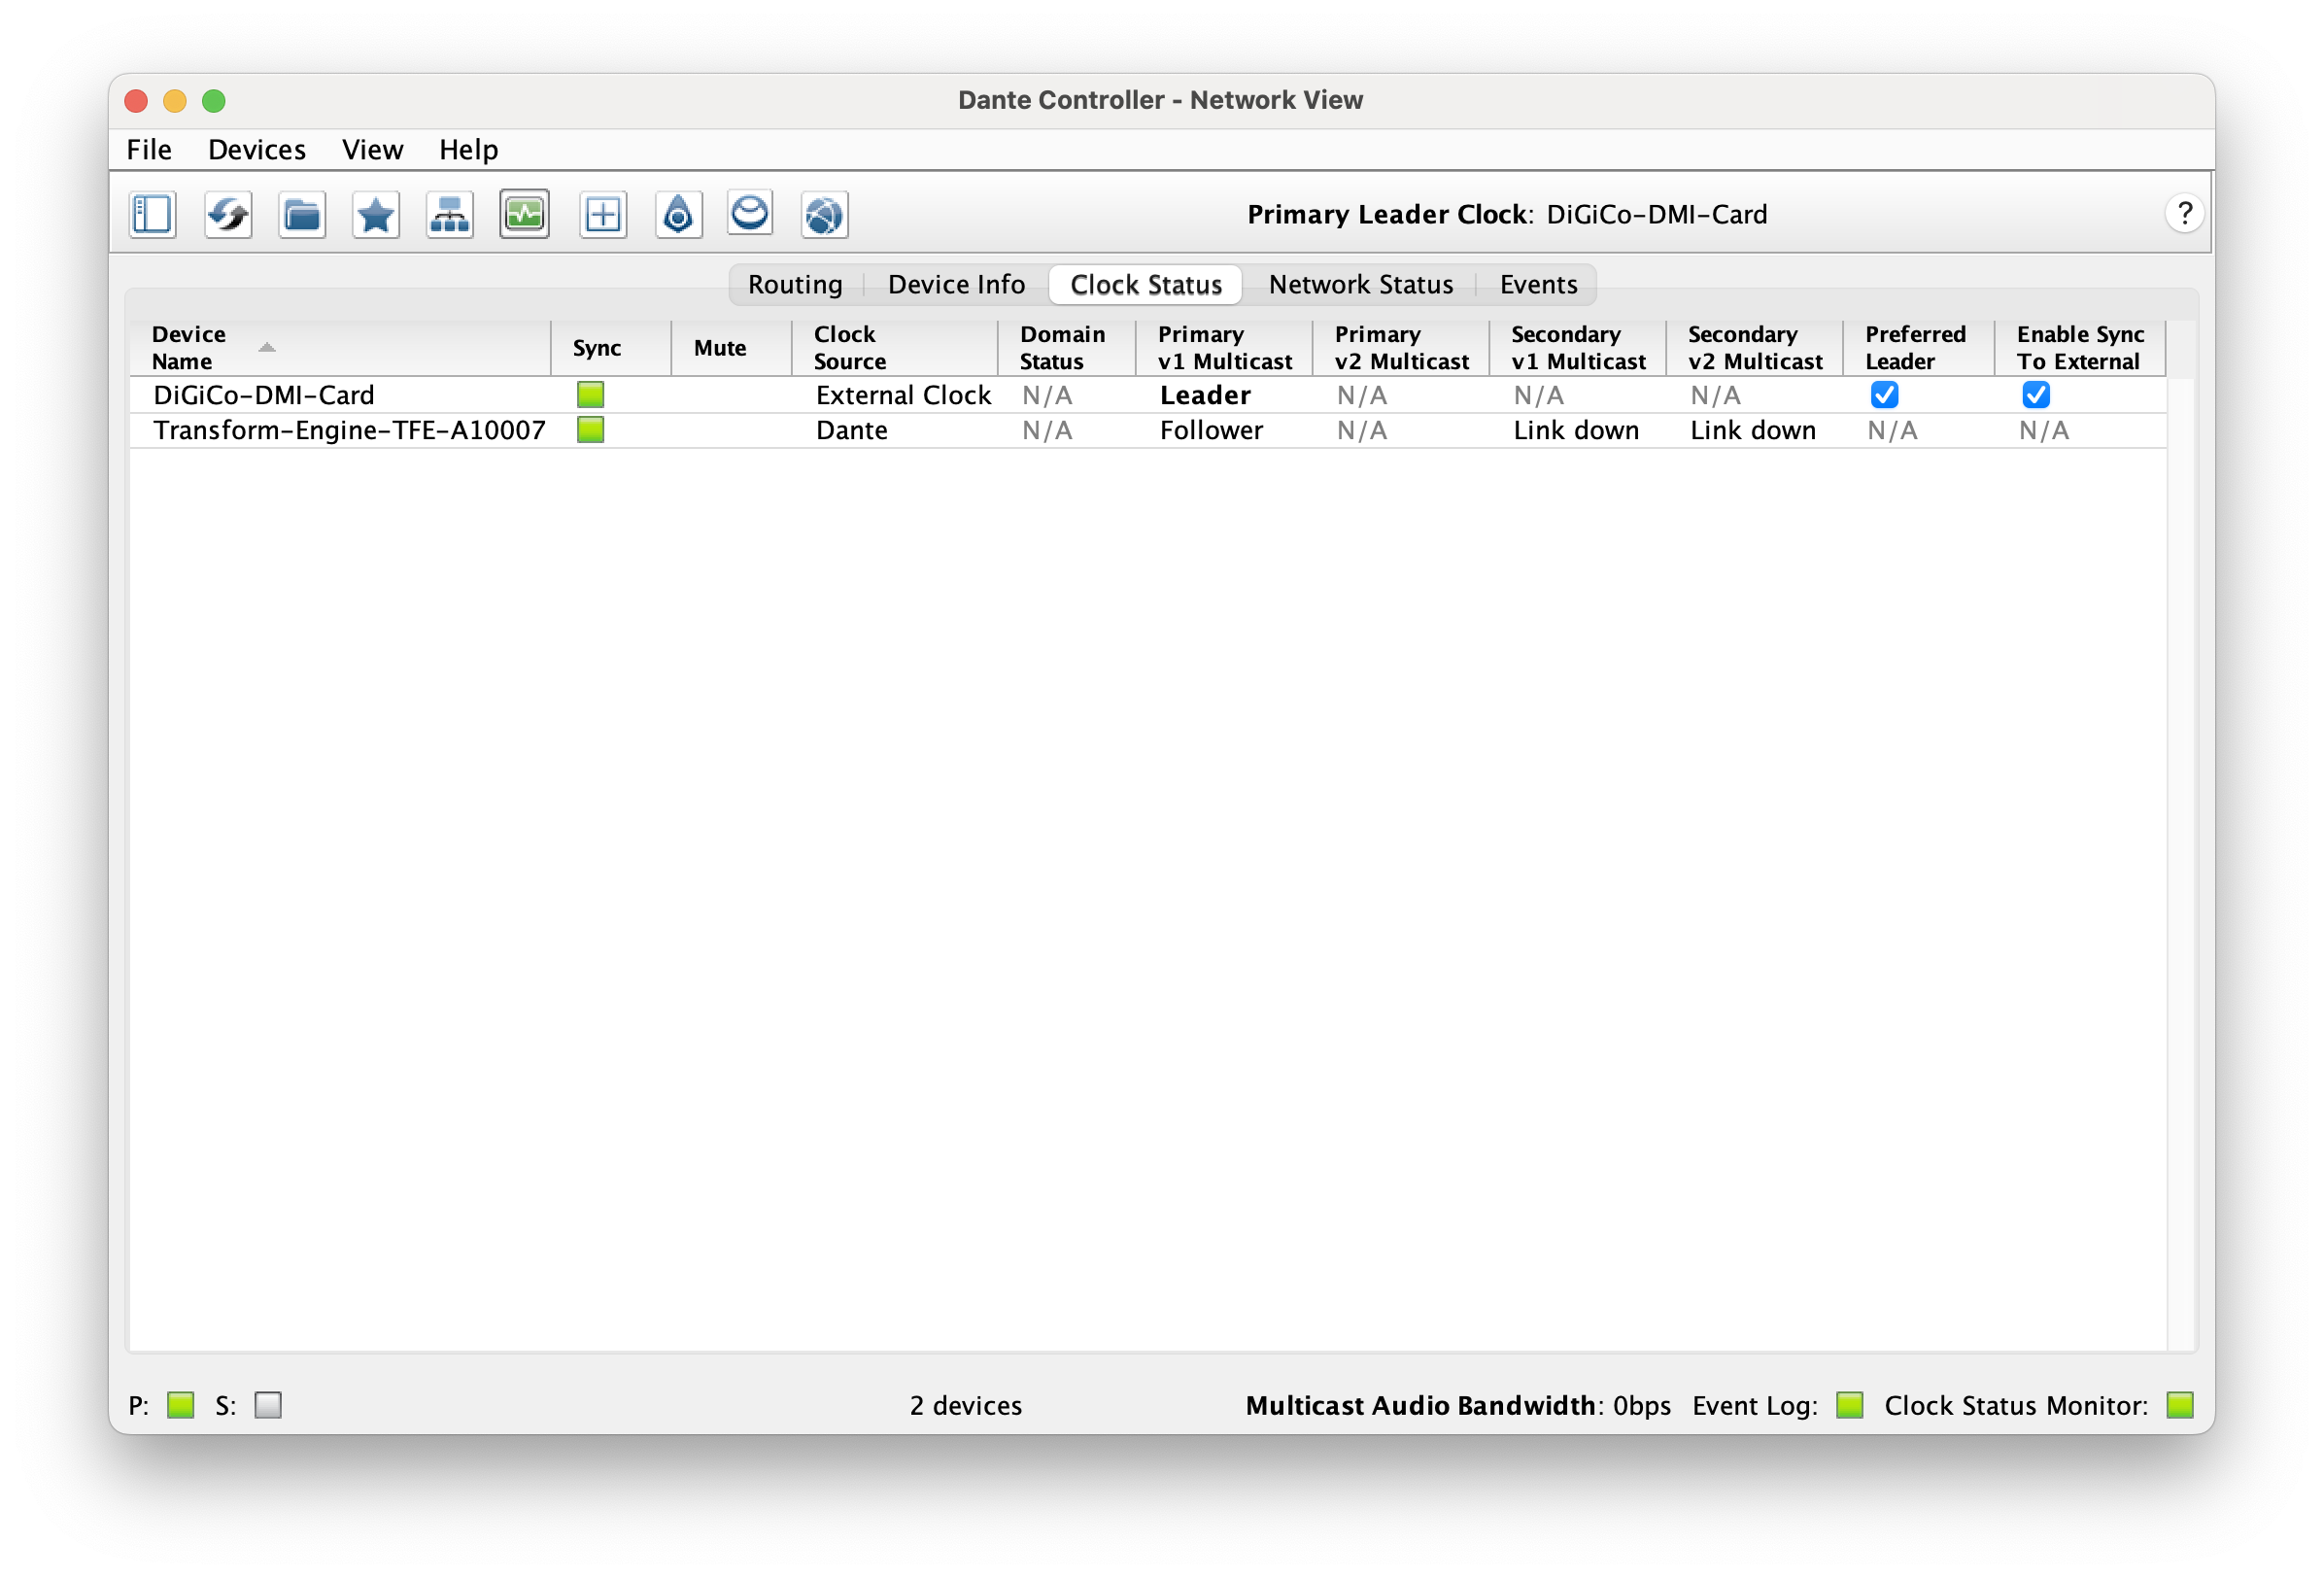Select the Transform-Engine-TFE-A10007 device name

[x=349, y=431]
